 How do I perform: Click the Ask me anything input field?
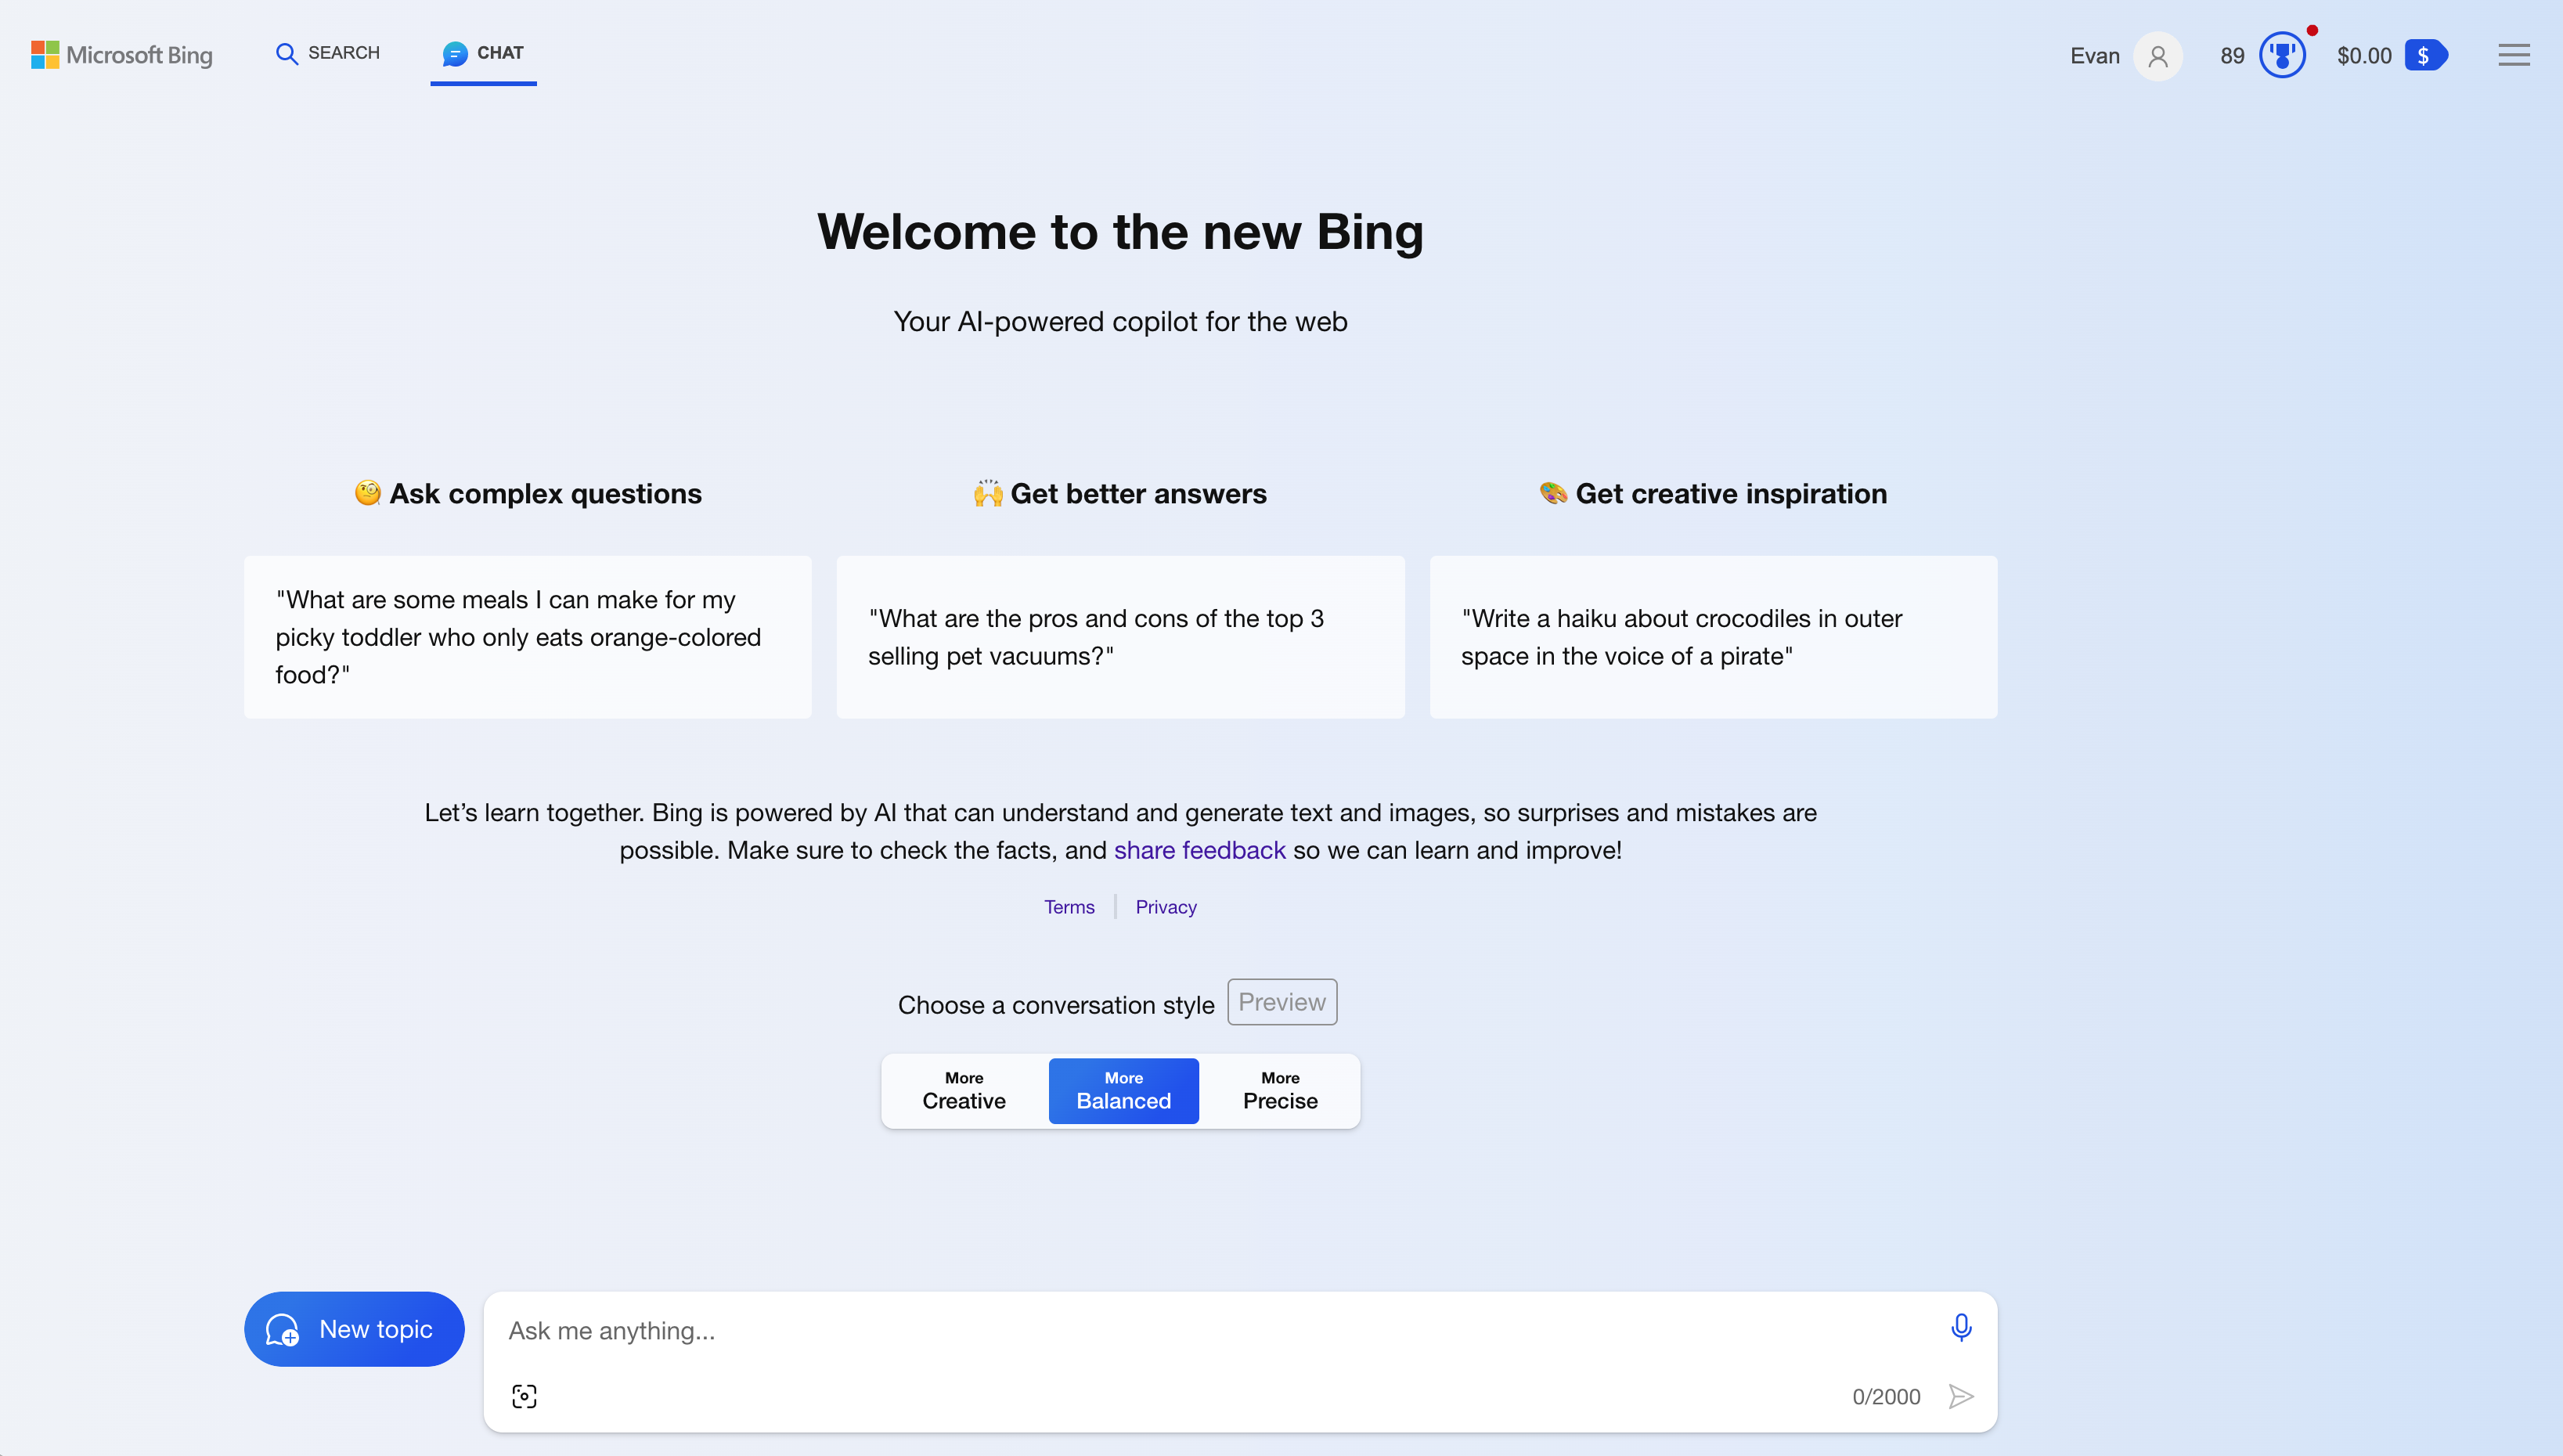click(1100, 1331)
